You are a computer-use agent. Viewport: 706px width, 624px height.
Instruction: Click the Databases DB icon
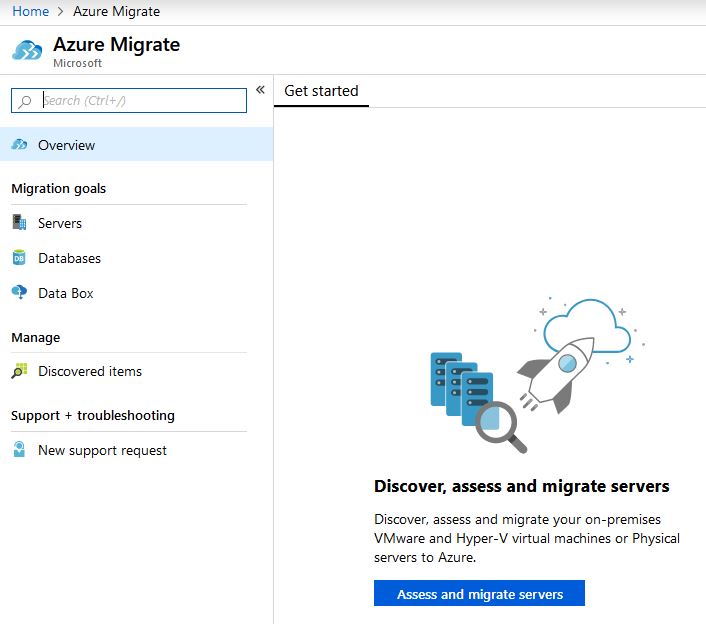point(19,258)
